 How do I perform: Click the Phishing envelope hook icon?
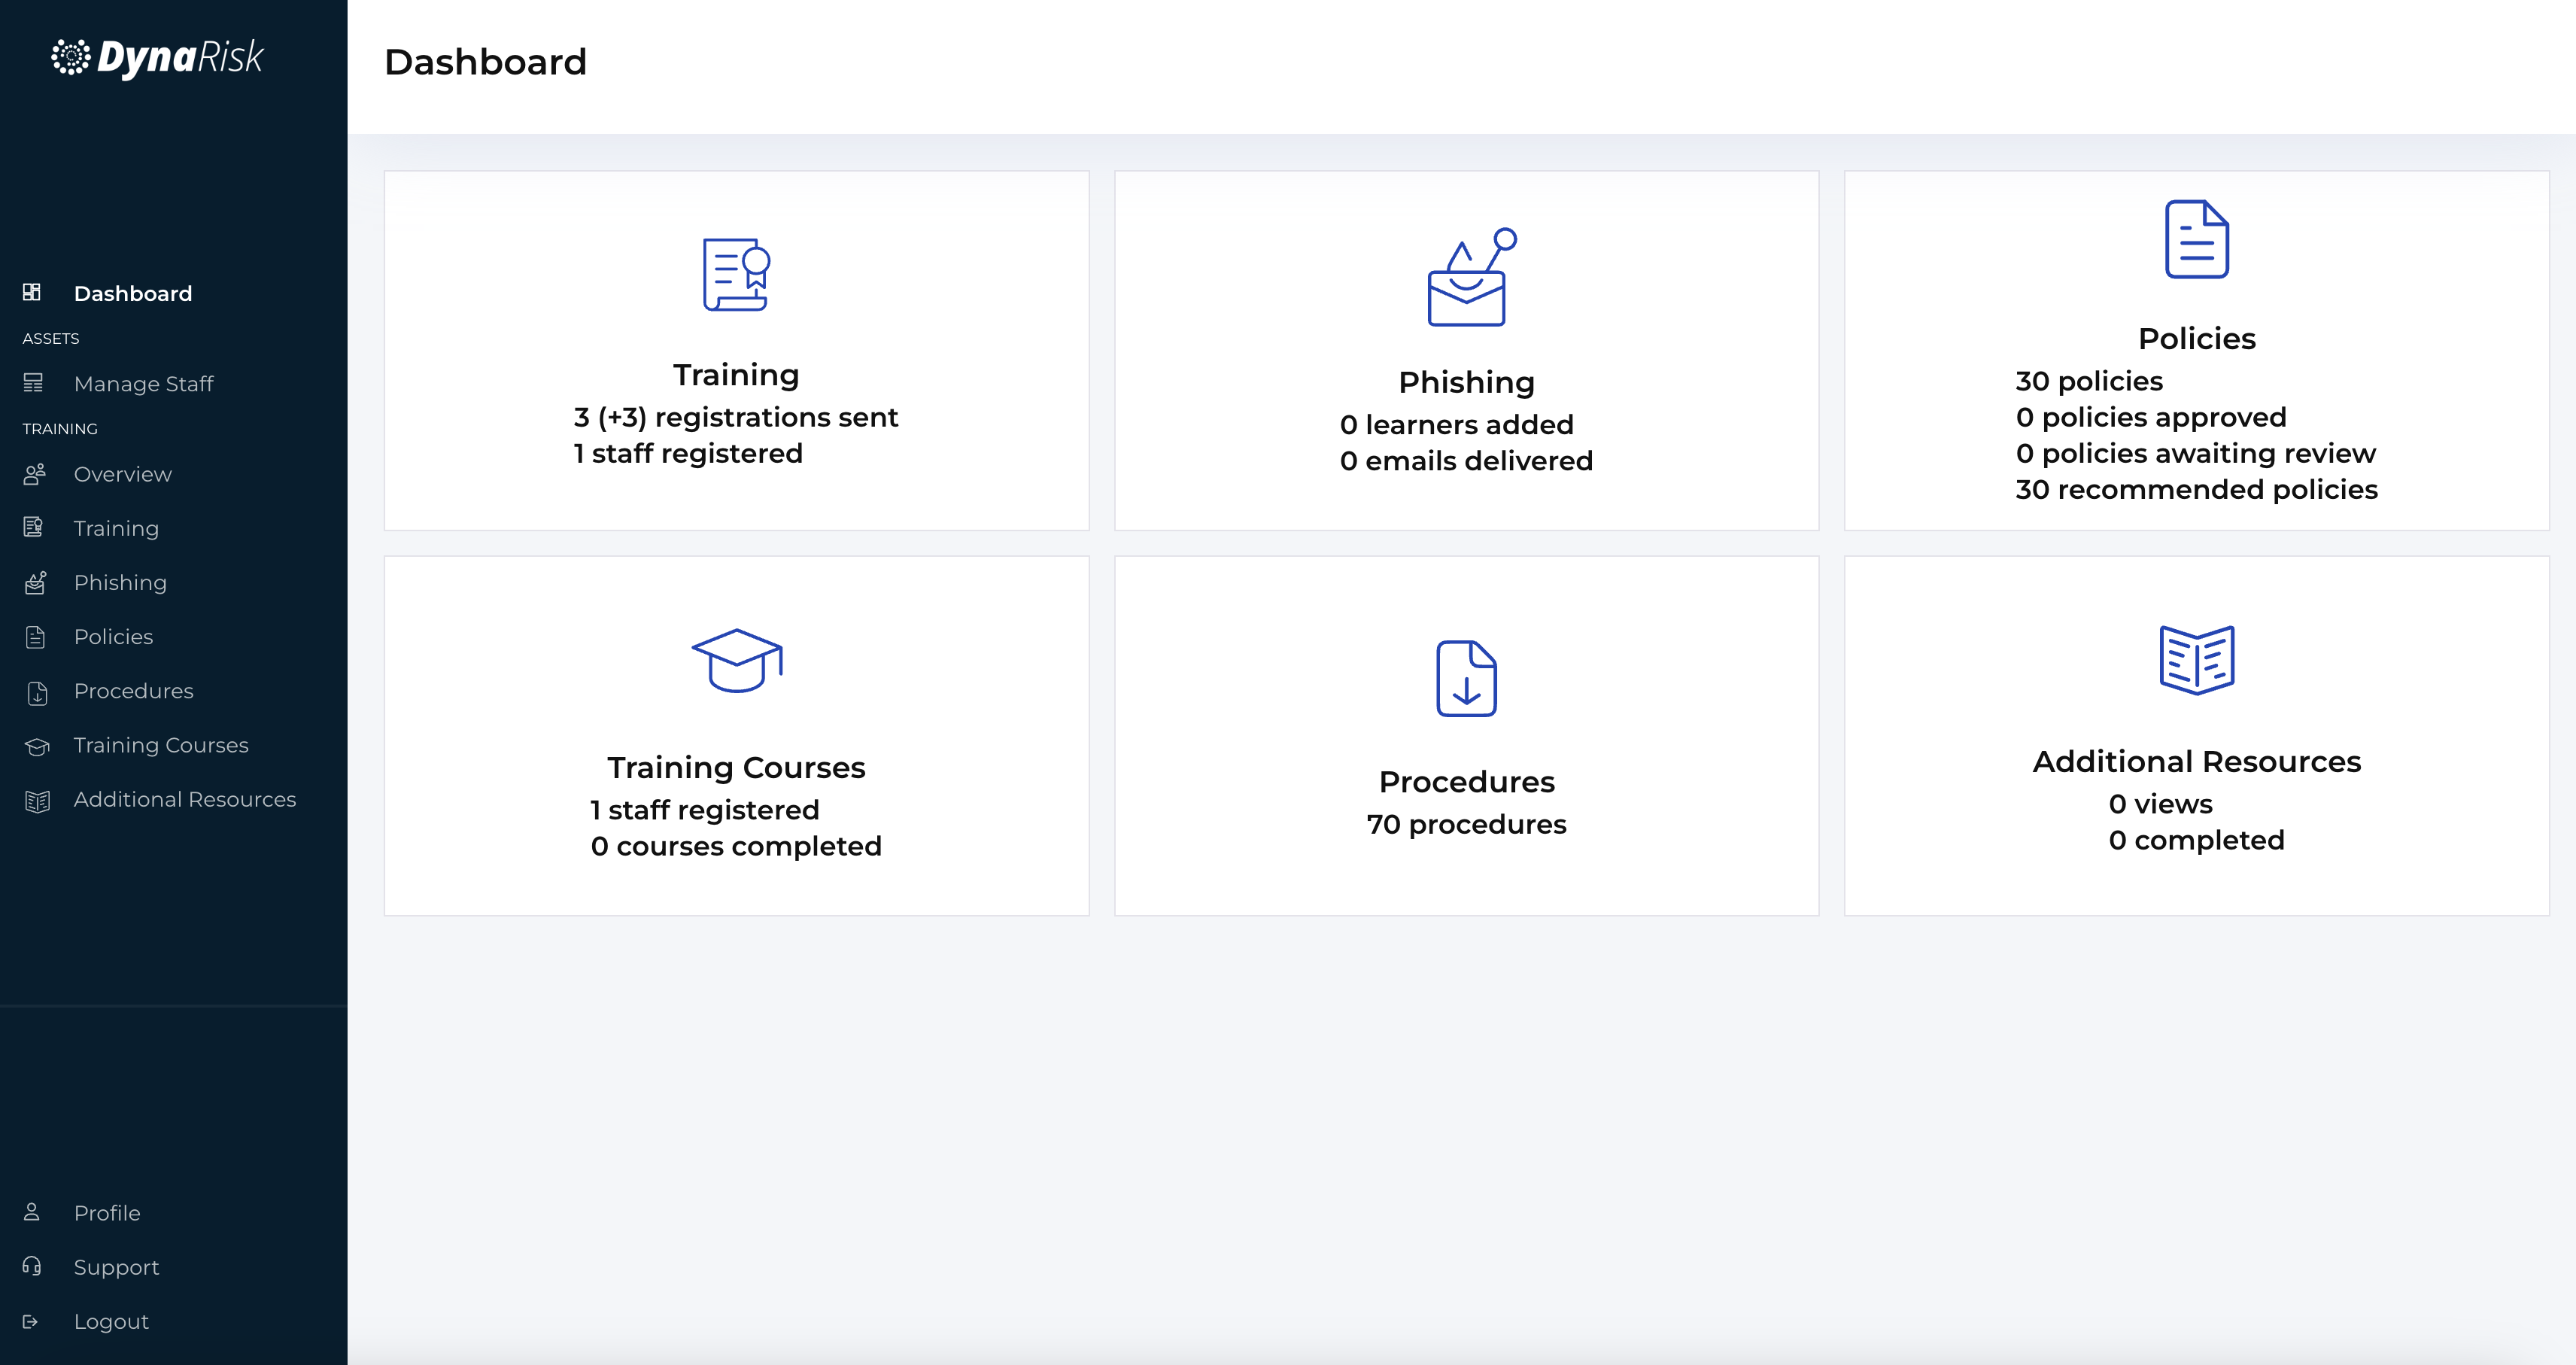coord(1467,279)
